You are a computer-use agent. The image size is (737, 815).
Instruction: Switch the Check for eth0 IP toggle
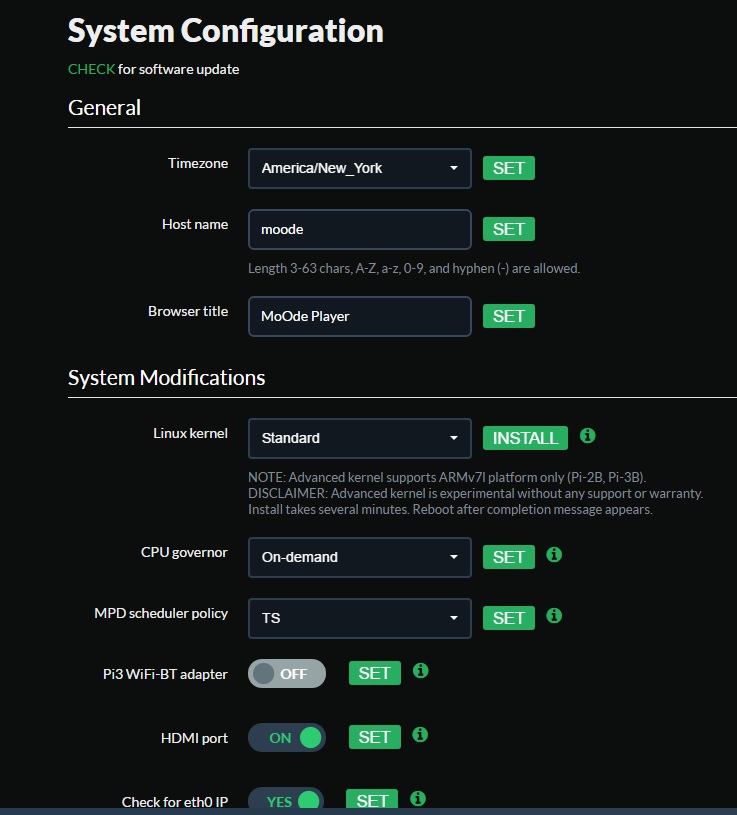click(286, 799)
